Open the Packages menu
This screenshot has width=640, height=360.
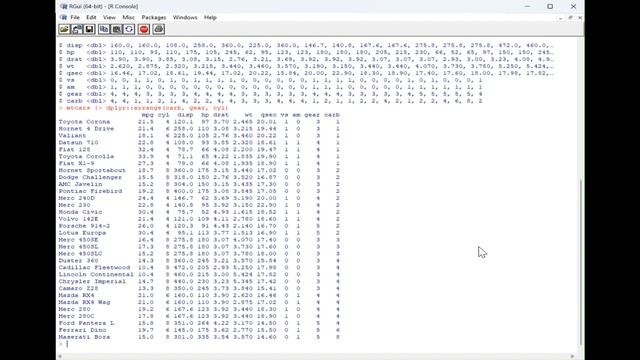tap(154, 18)
